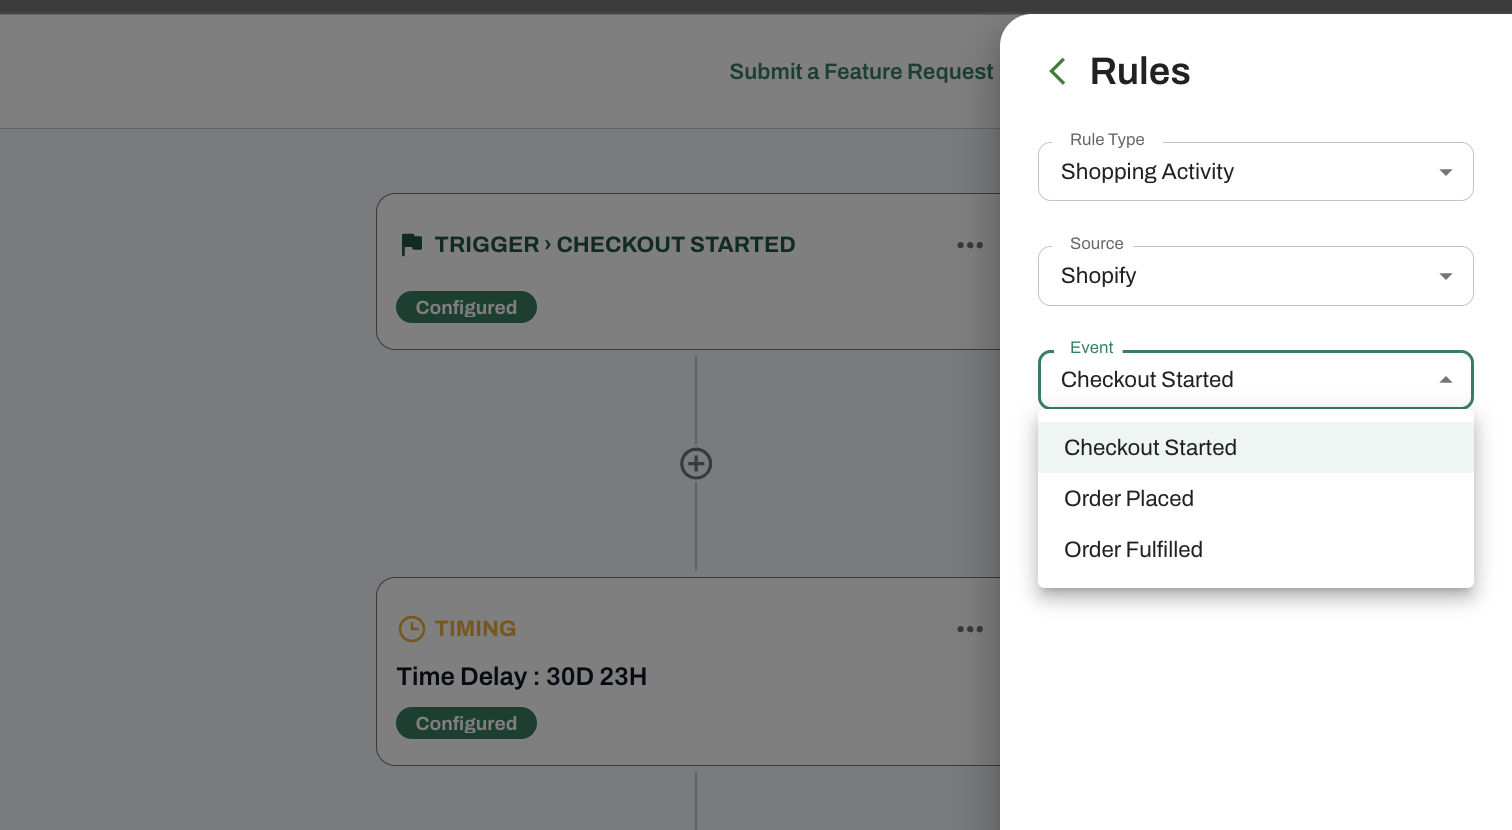
Task: Click the Configured badge on the Trigger card
Action: [x=466, y=307]
